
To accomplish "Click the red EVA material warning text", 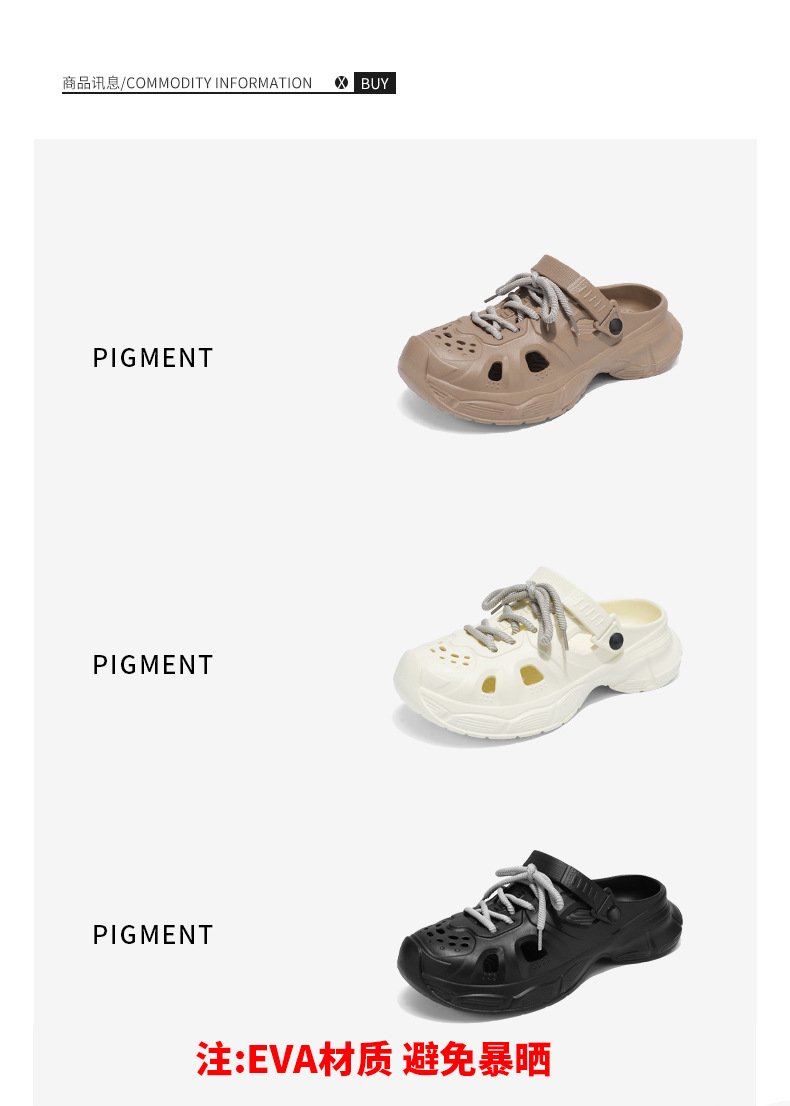I will (x=373, y=1059).
